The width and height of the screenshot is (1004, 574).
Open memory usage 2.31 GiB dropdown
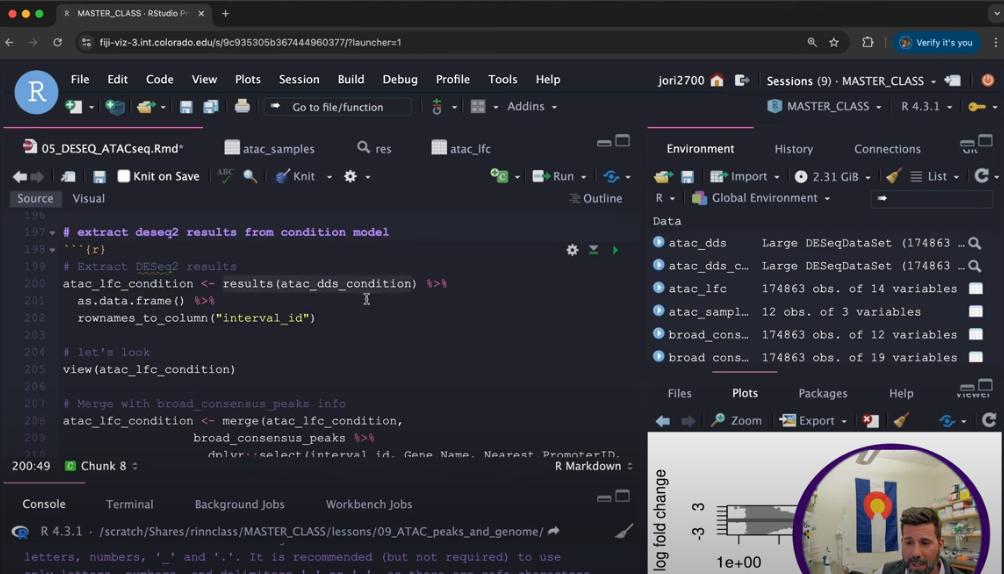832,176
